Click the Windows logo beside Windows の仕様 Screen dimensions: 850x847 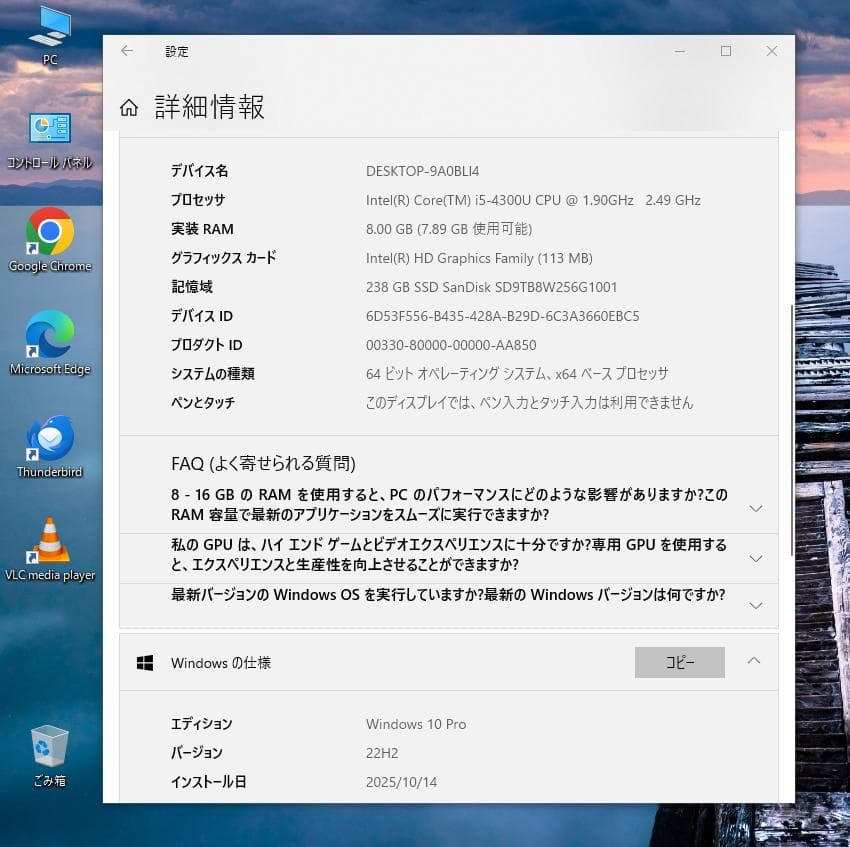(145, 662)
